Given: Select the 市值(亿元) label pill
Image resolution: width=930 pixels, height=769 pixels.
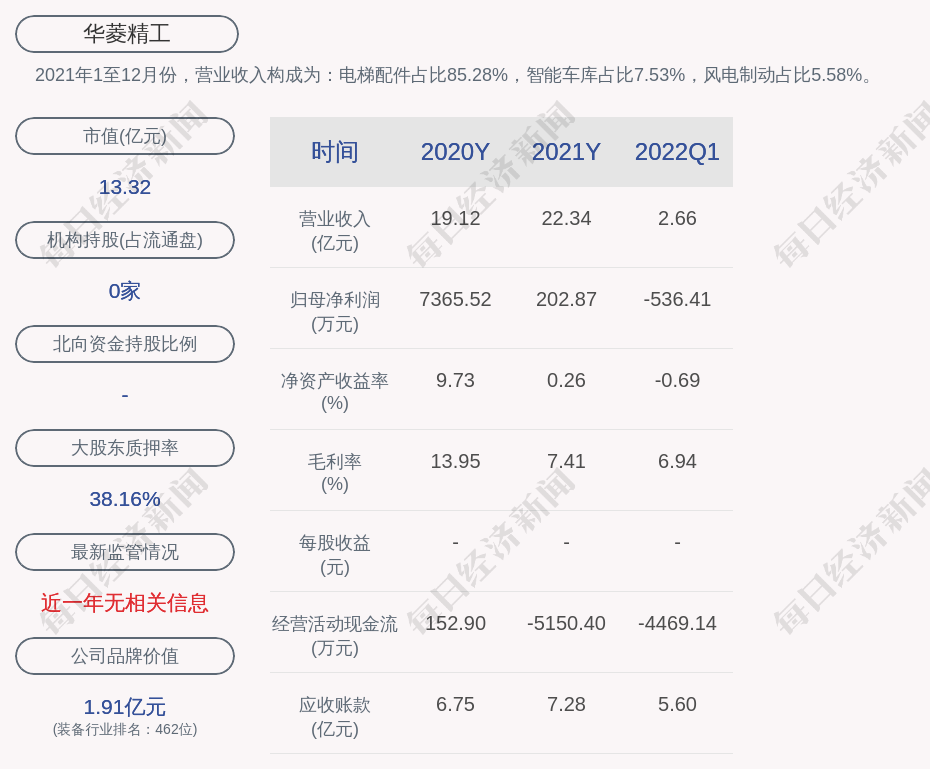Looking at the screenshot, I should (125, 136).
